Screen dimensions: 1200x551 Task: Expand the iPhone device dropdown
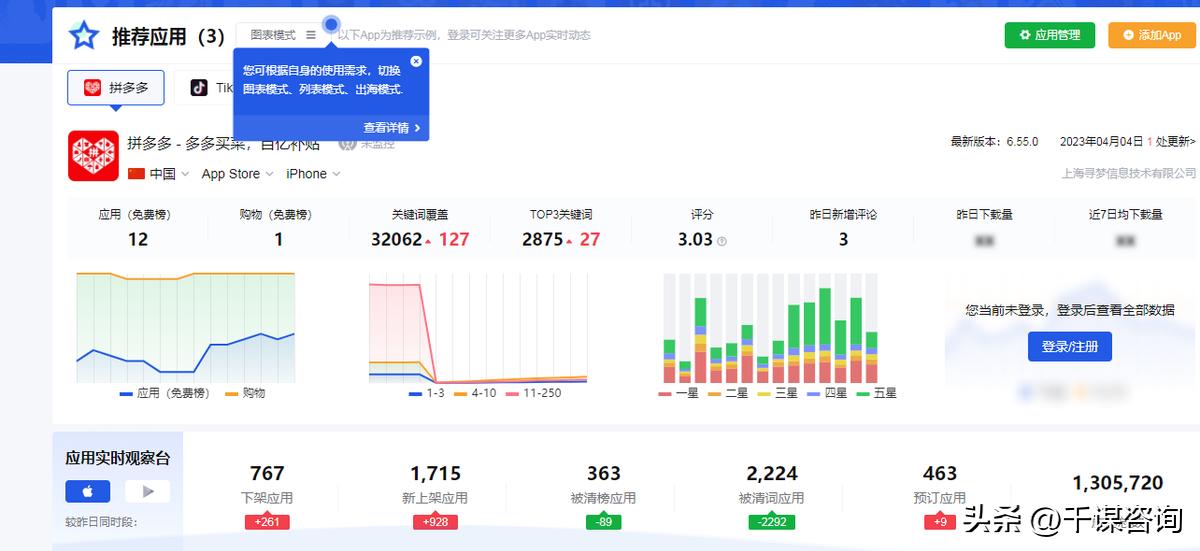click(313, 174)
